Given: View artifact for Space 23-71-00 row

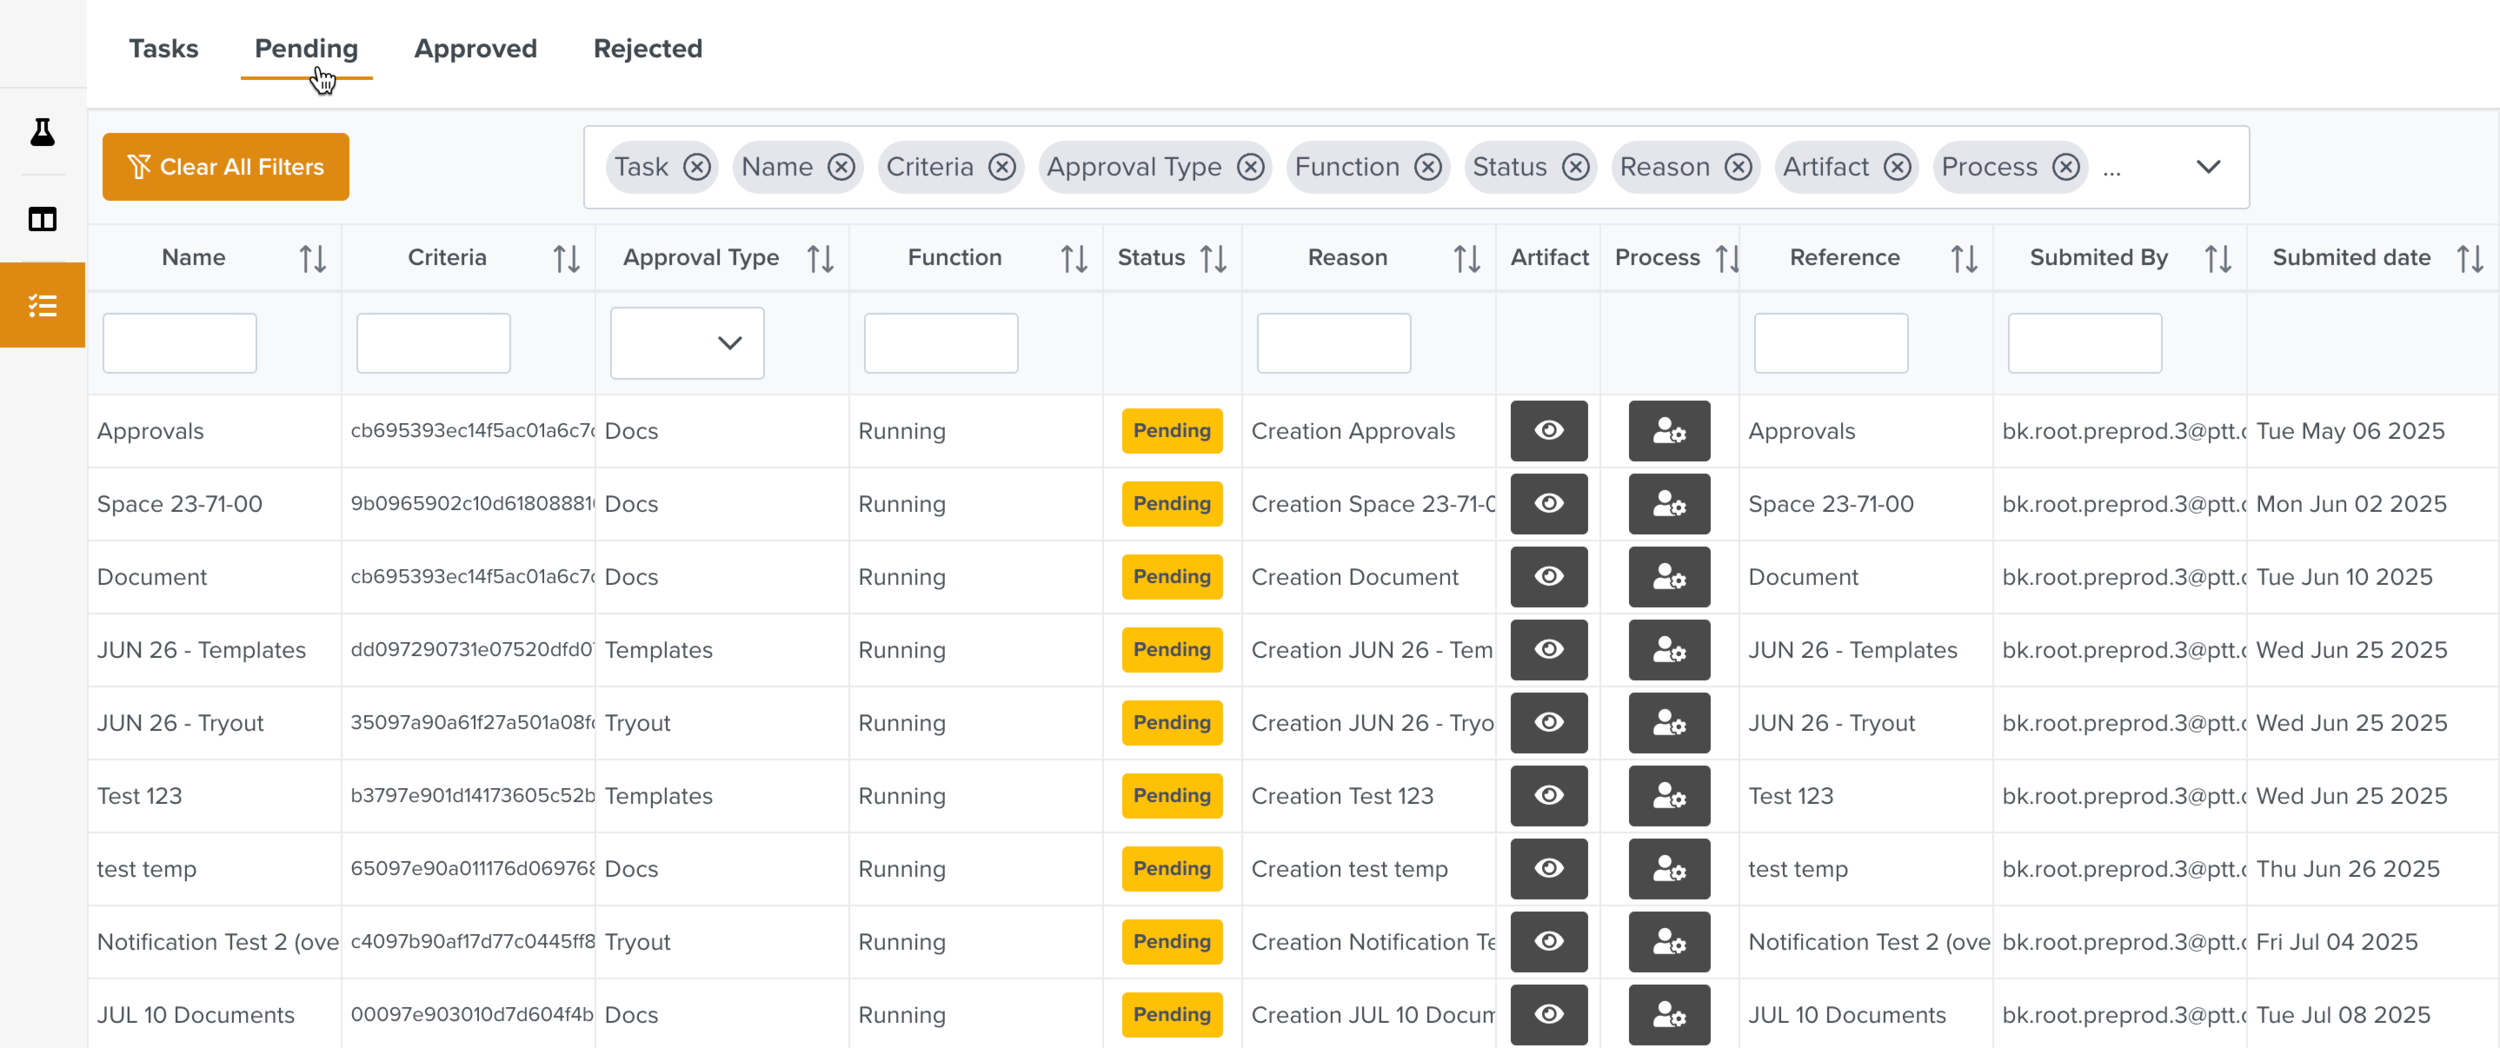Looking at the screenshot, I should click(1548, 504).
